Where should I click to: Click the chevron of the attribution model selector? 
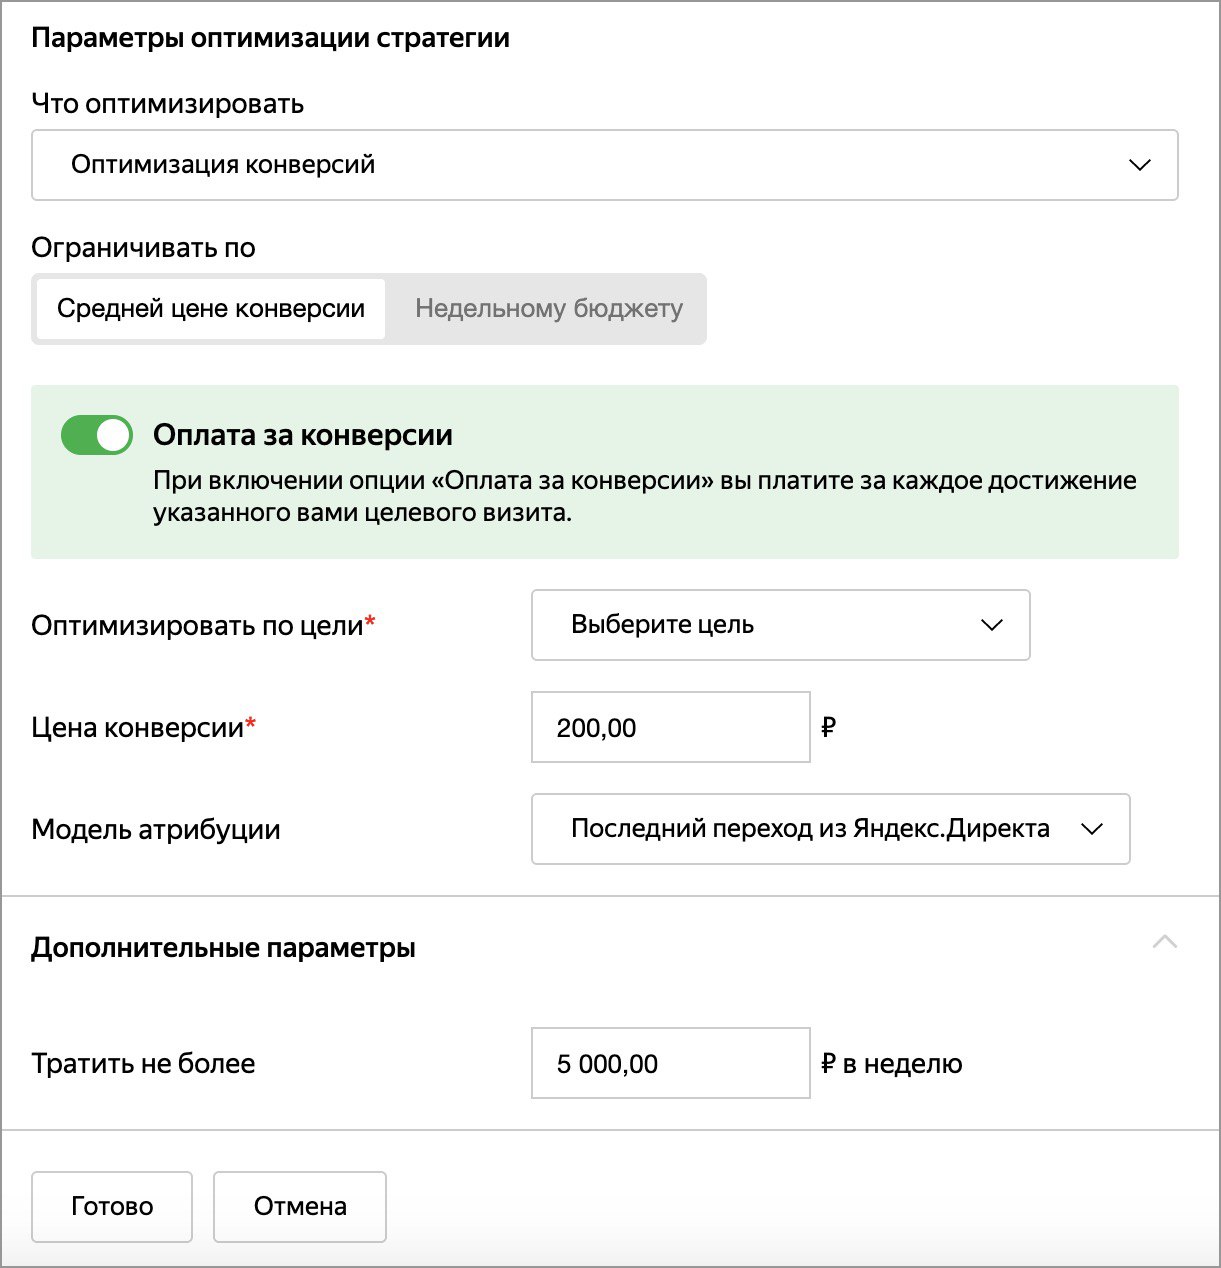[1091, 829]
